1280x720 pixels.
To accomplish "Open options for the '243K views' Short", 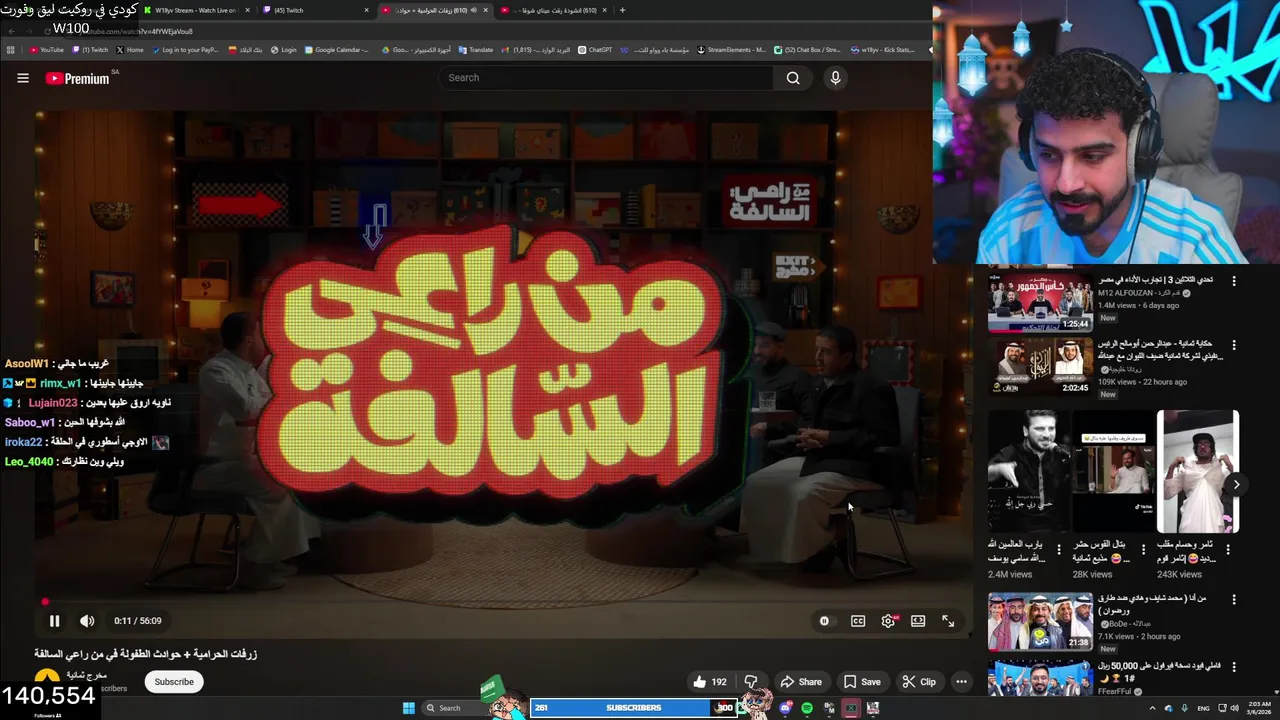I will pos(1229,549).
